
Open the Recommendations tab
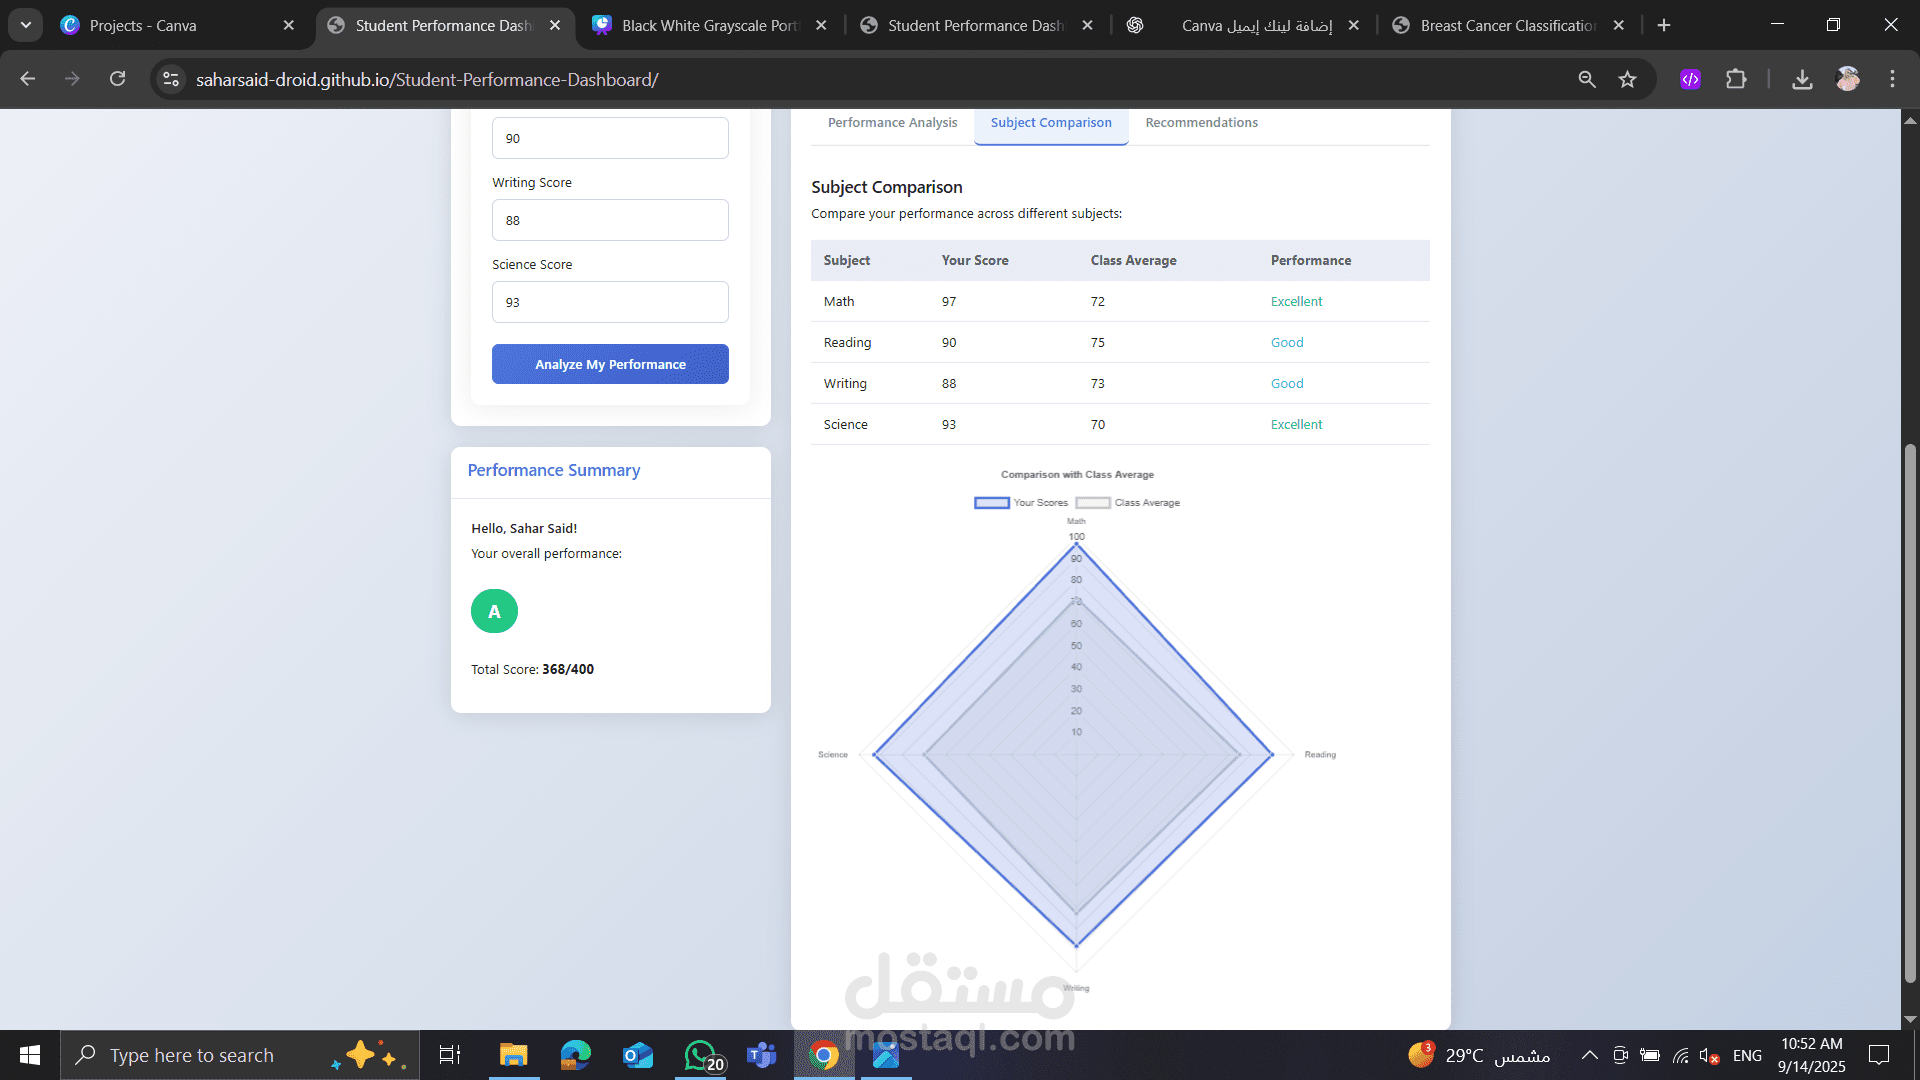point(1201,123)
